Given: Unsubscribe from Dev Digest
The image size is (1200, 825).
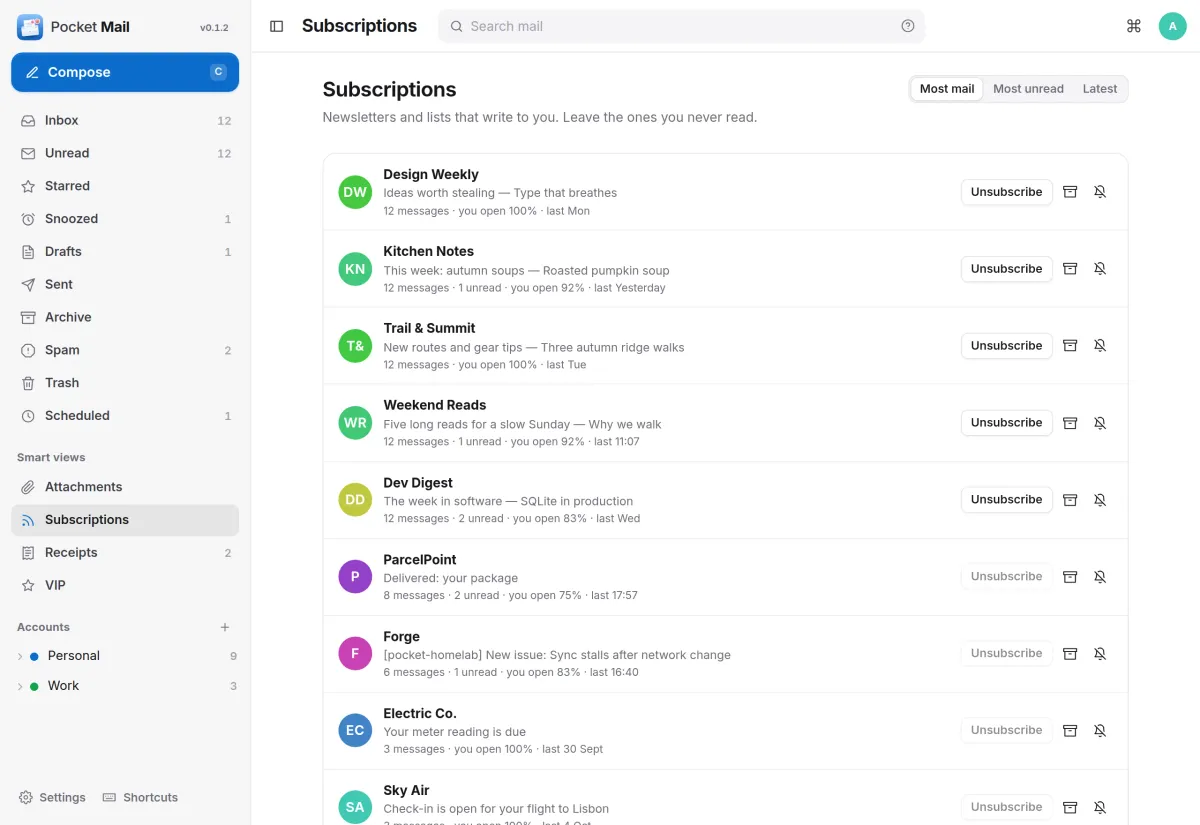Looking at the screenshot, I should pyautogui.click(x=1006, y=500).
